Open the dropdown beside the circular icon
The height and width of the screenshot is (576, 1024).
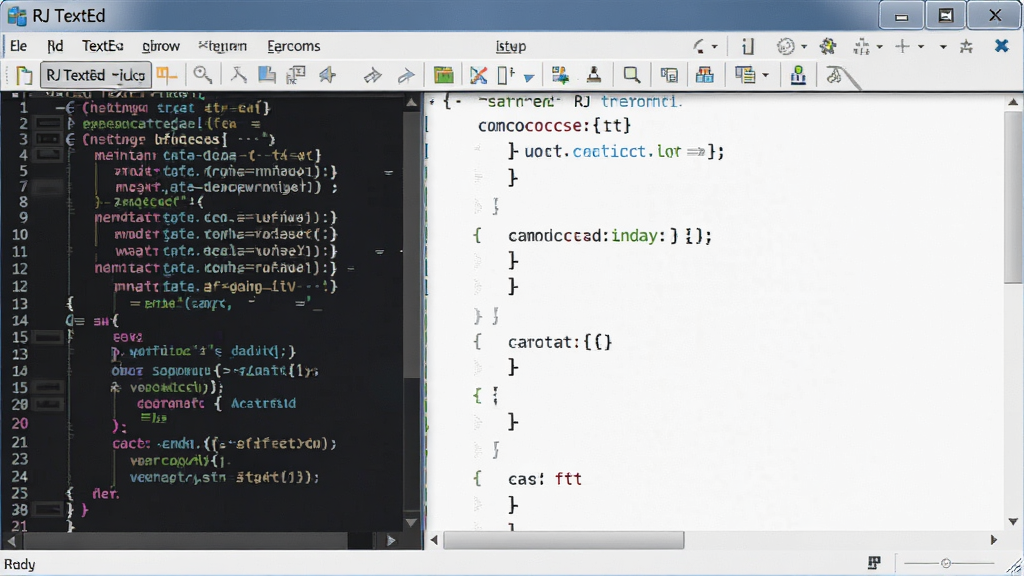804,47
